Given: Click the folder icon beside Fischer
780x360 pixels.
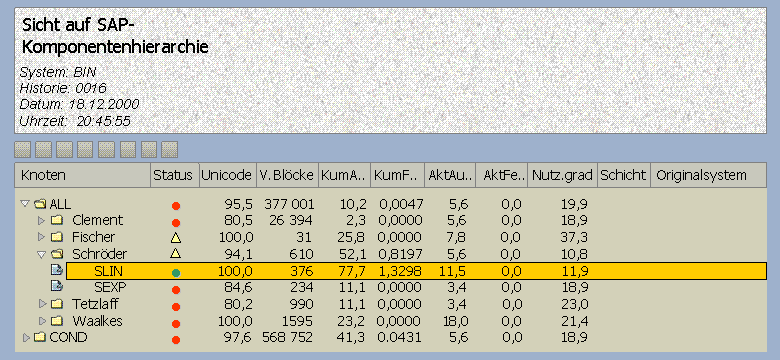Looking at the screenshot, I should pyautogui.click(x=57, y=237).
